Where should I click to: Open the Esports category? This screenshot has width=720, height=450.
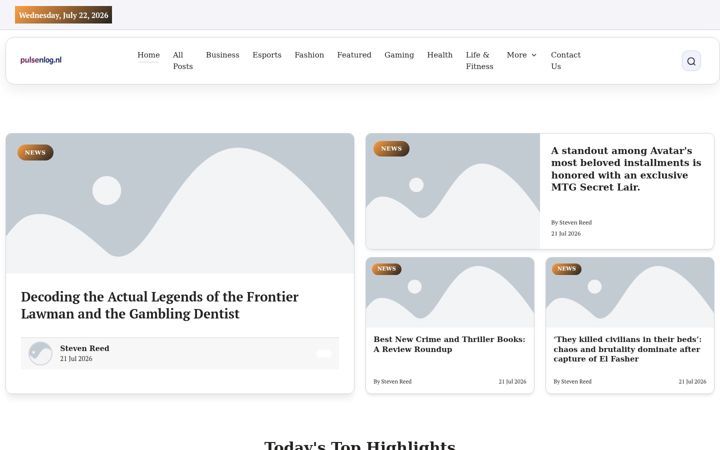pyautogui.click(x=267, y=55)
